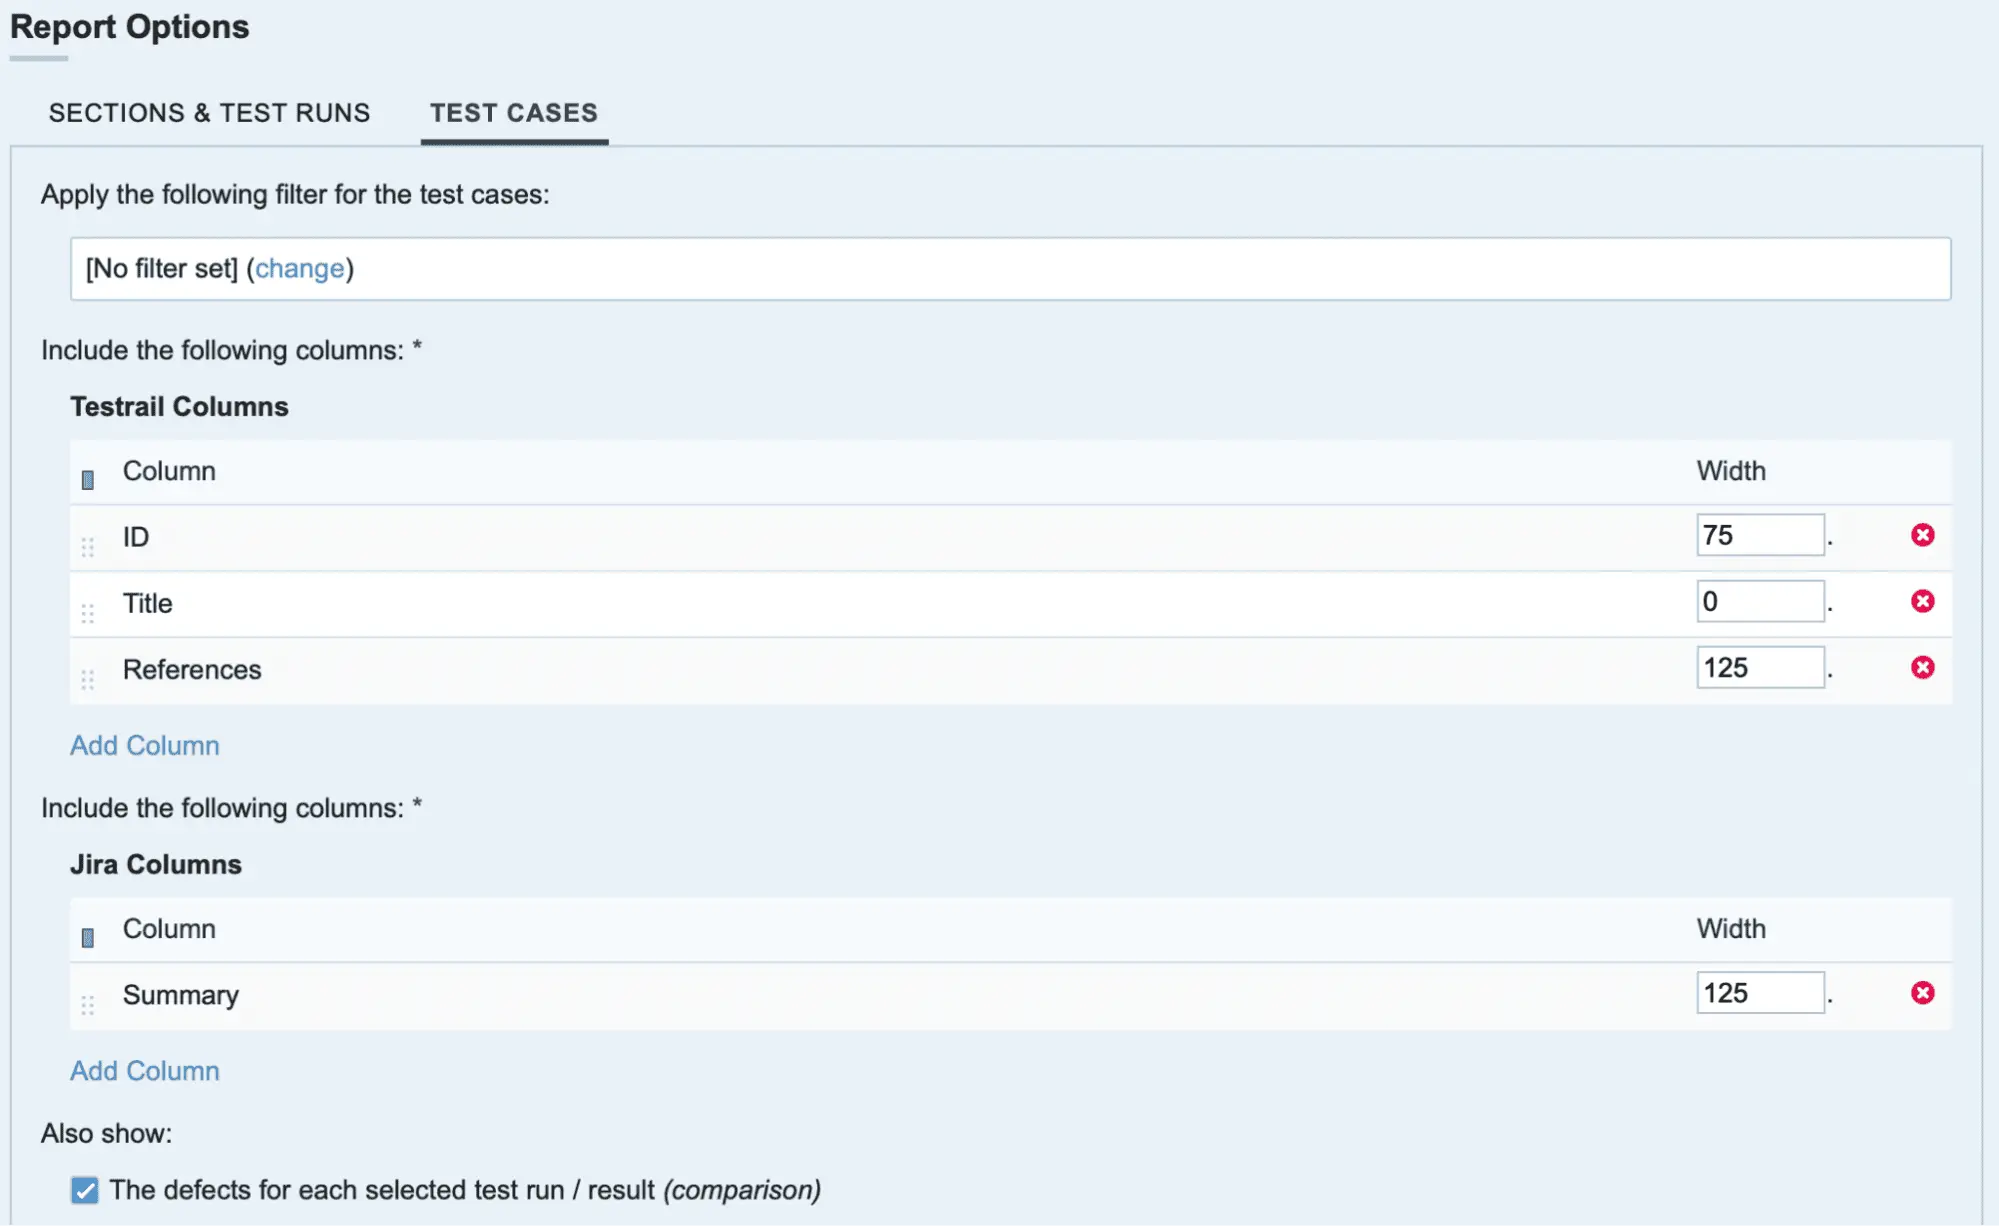
Task: Click the defects comparison checkbox label text
Action: tap(465, 1190)
